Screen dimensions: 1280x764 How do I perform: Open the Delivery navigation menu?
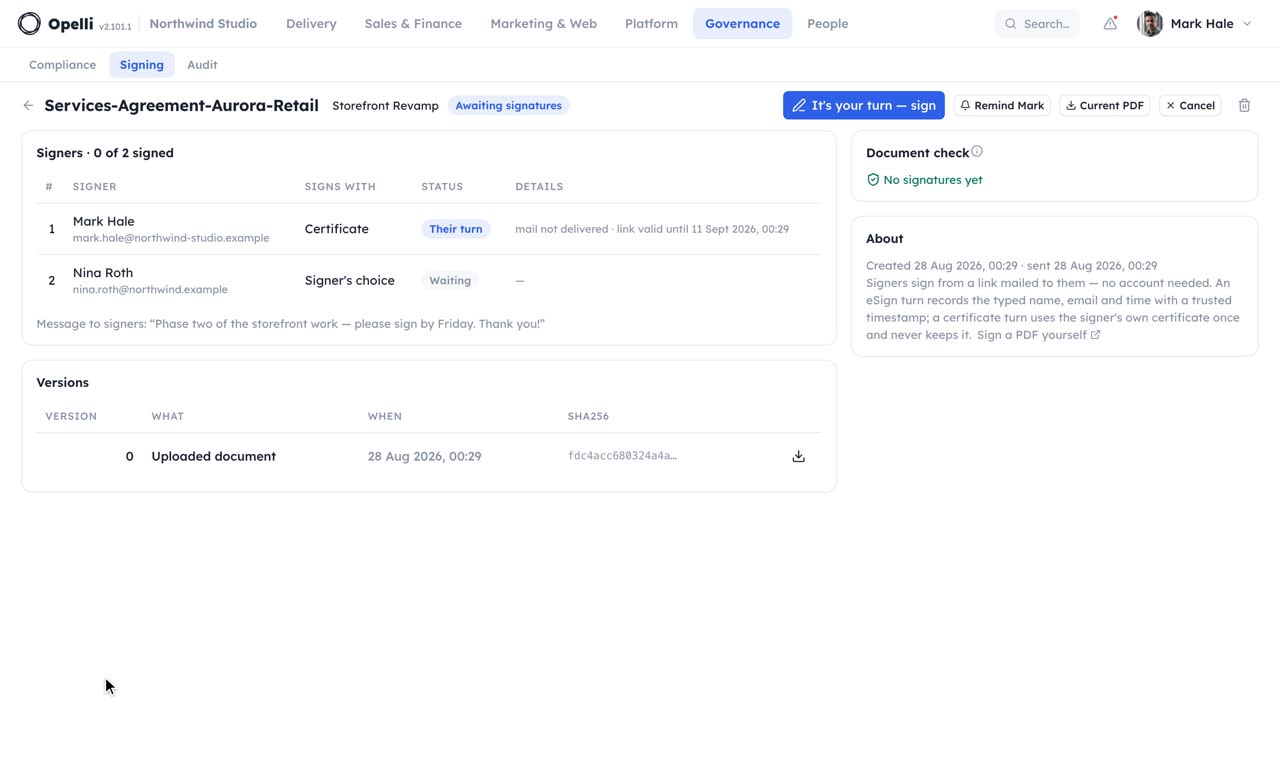(311, 23)
